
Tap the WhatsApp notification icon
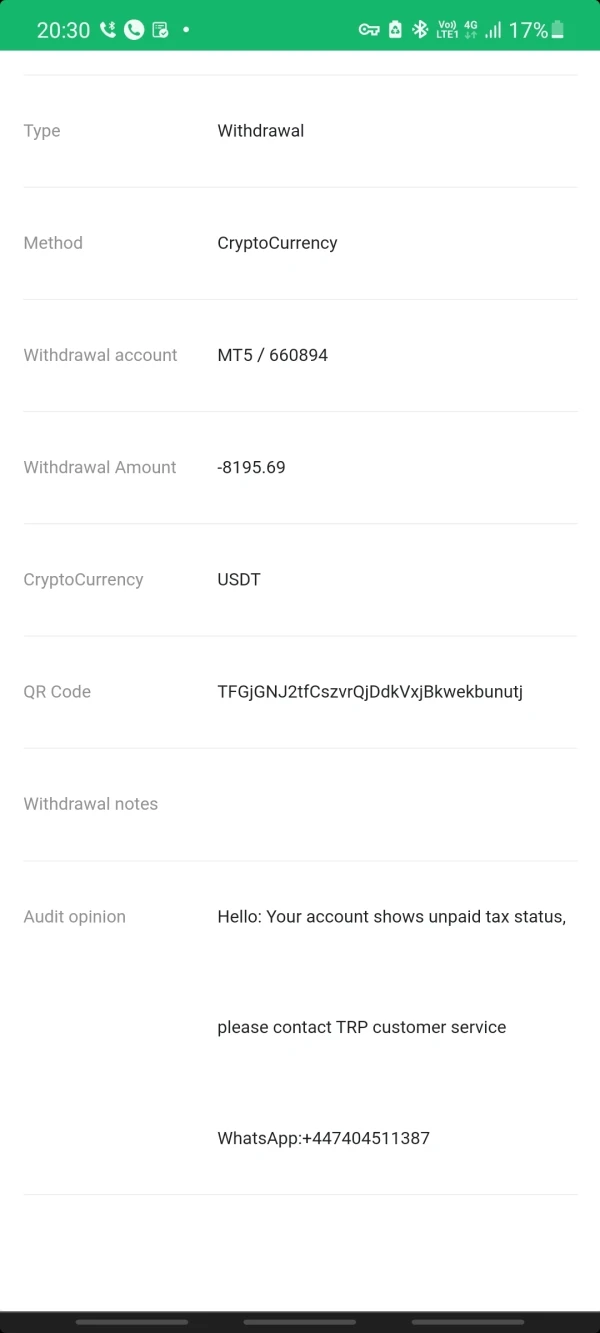(134, 30)
